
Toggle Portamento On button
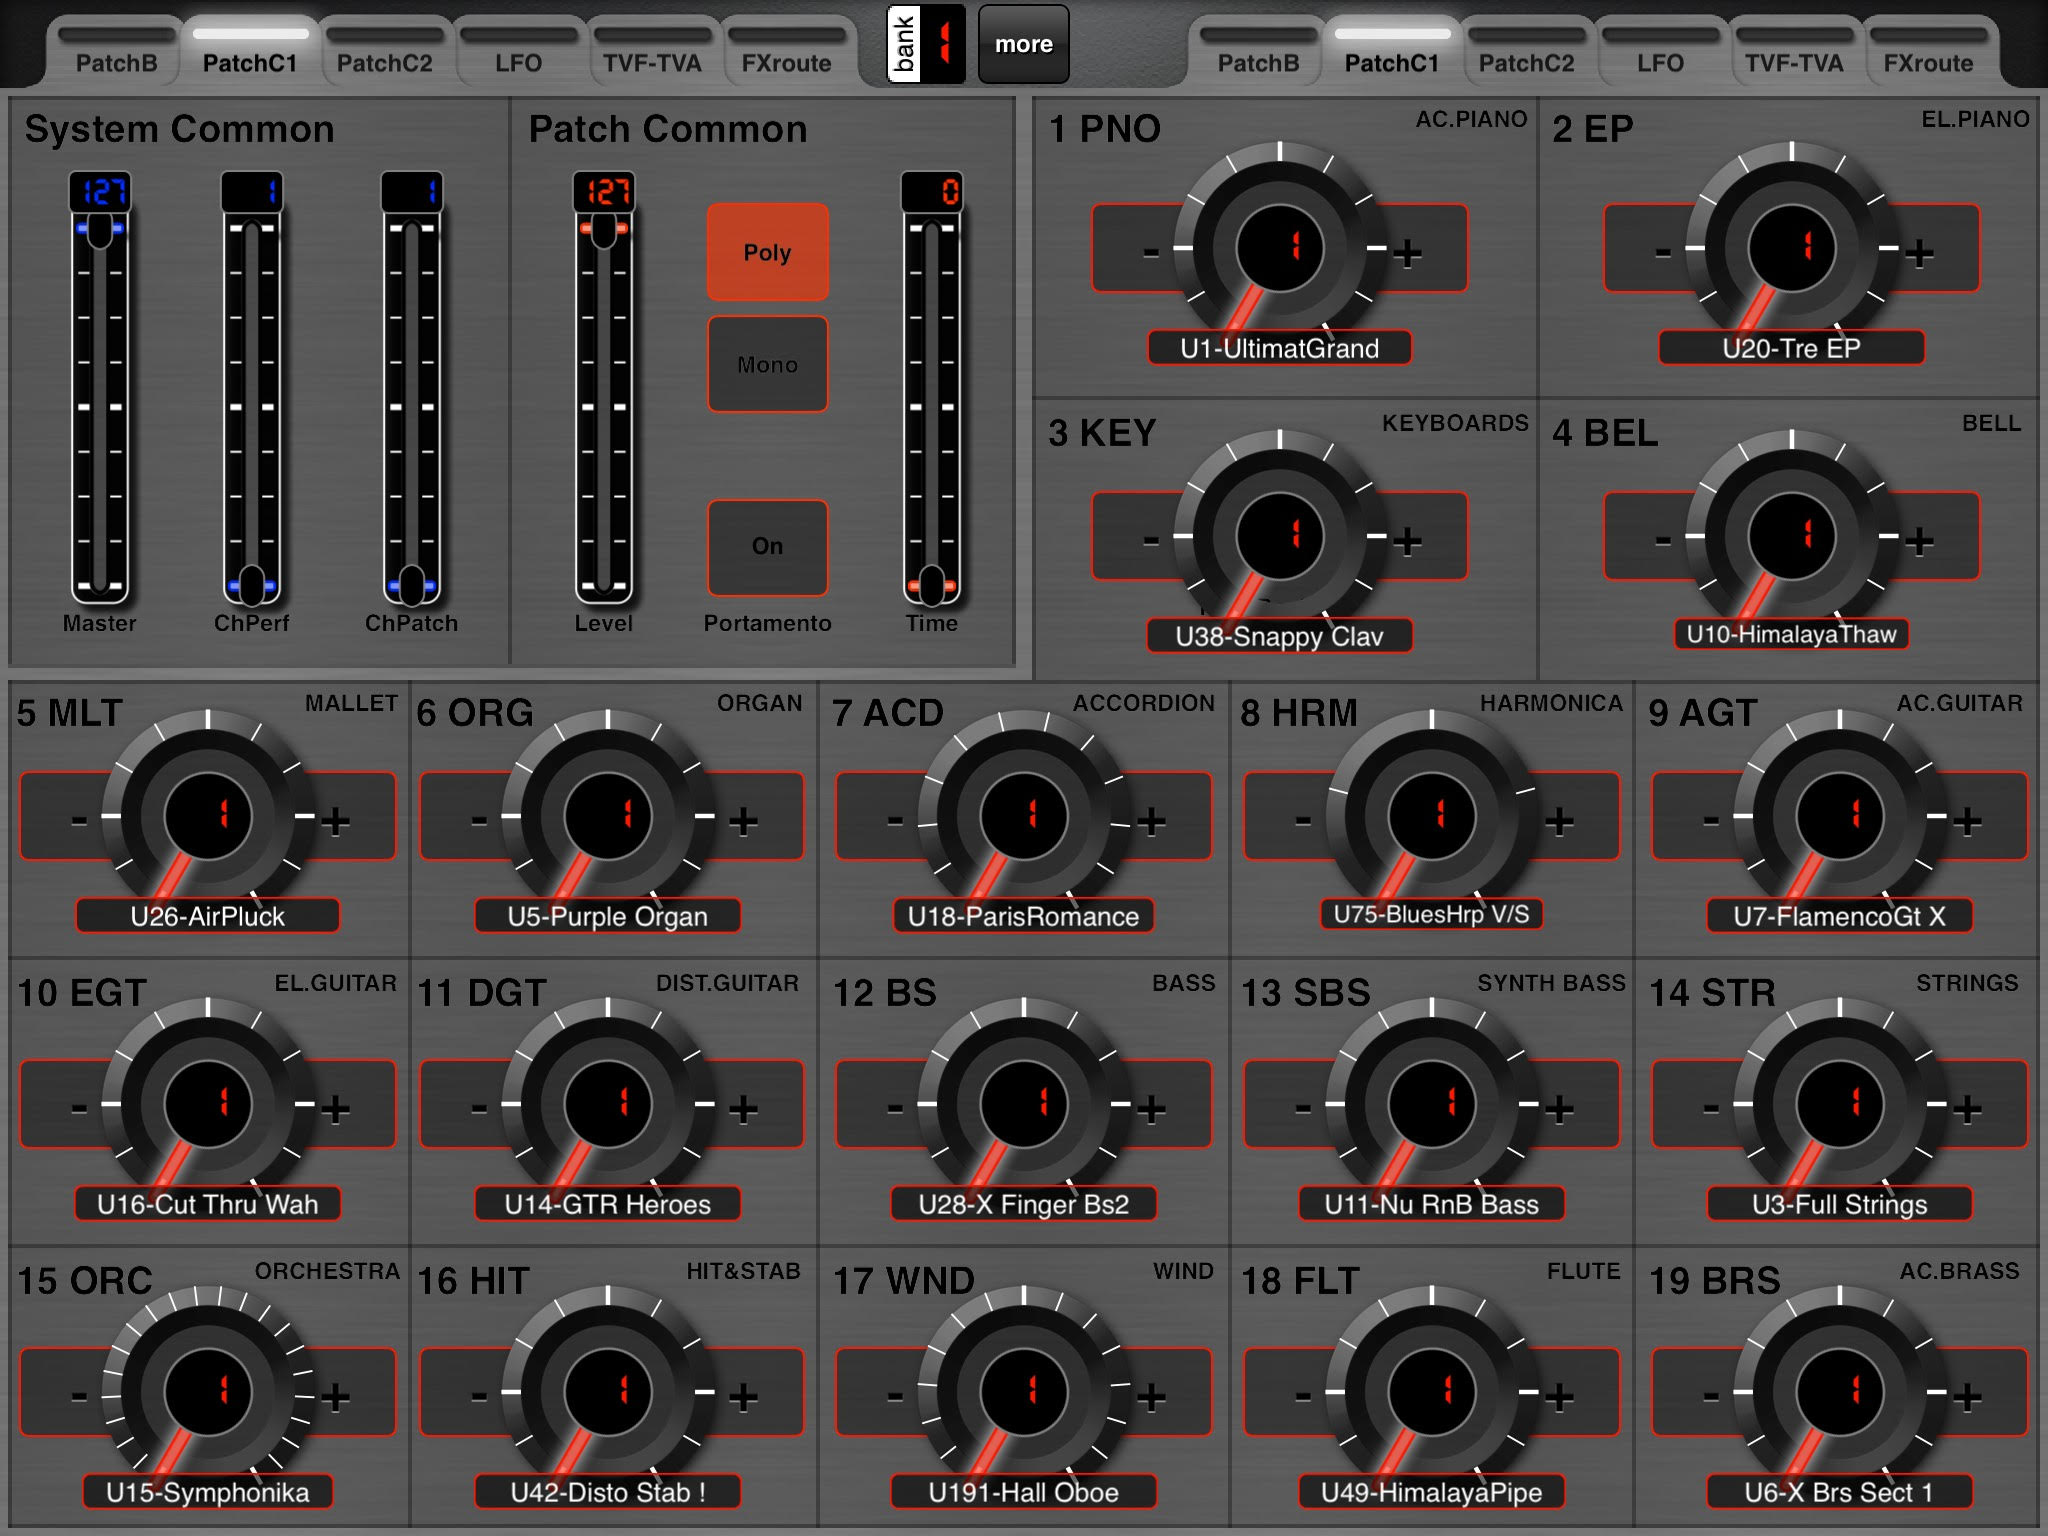(767, 546)
